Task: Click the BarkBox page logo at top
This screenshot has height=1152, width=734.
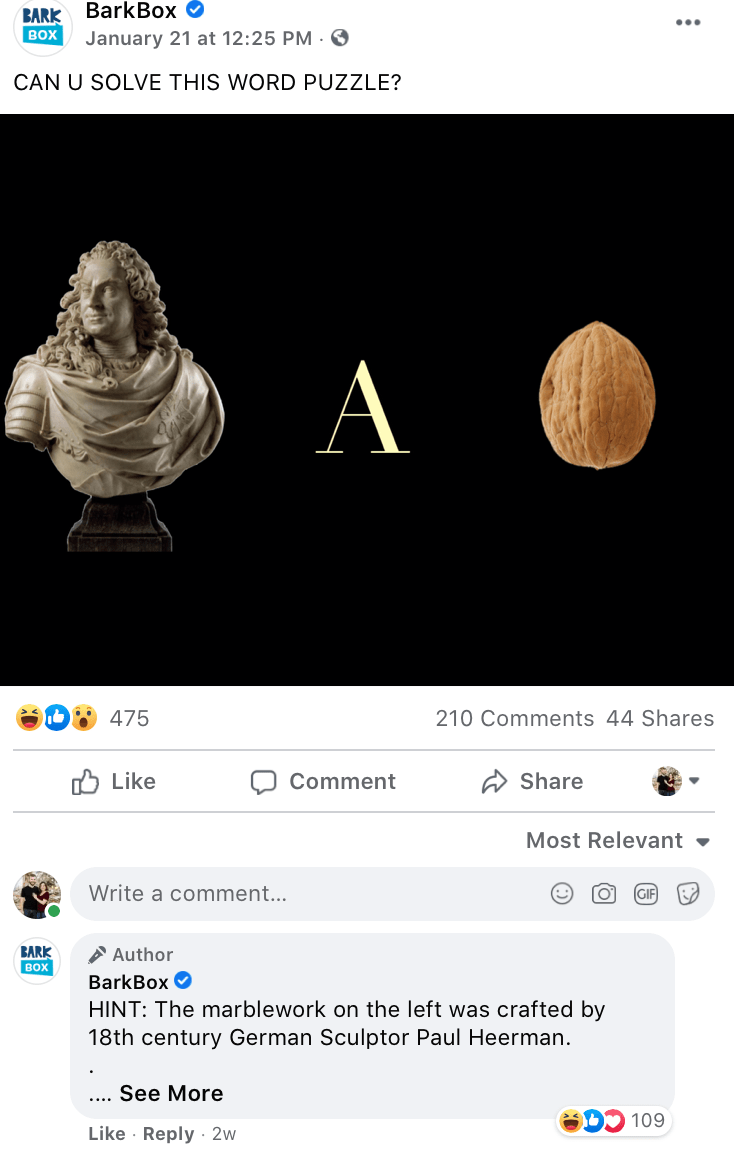Action: (42, 26)
